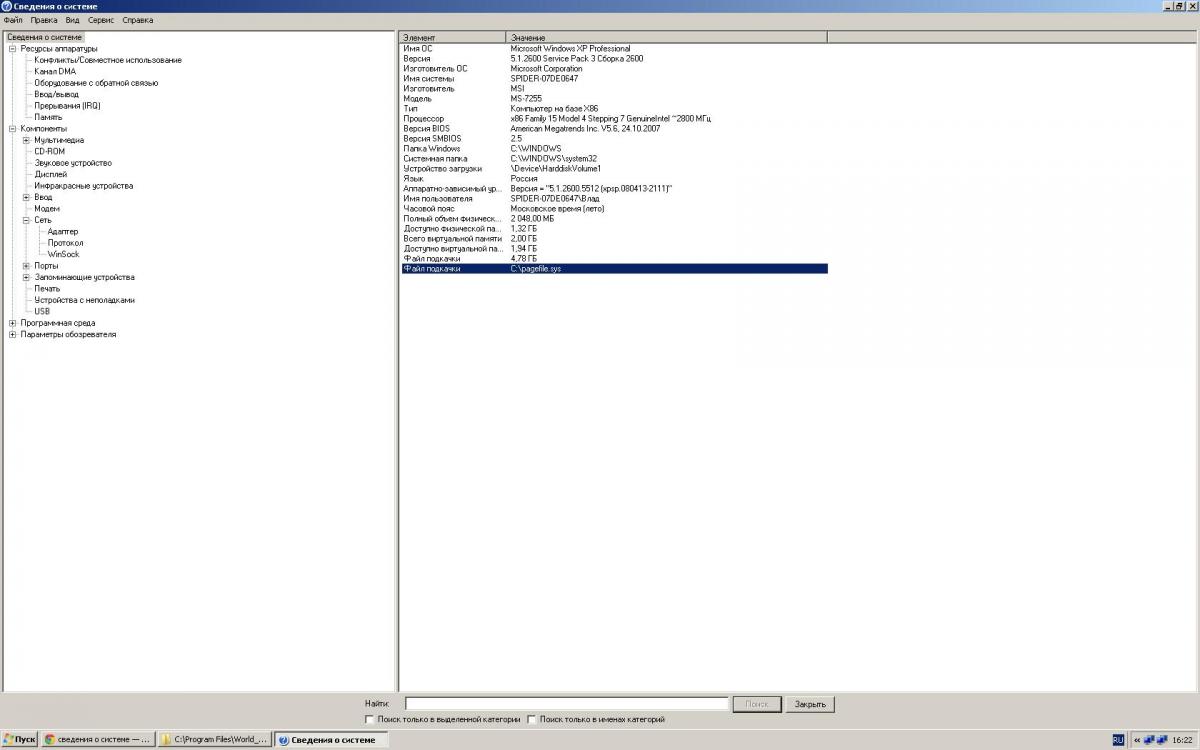Select the Имя пользователя row

click(614, 199)
